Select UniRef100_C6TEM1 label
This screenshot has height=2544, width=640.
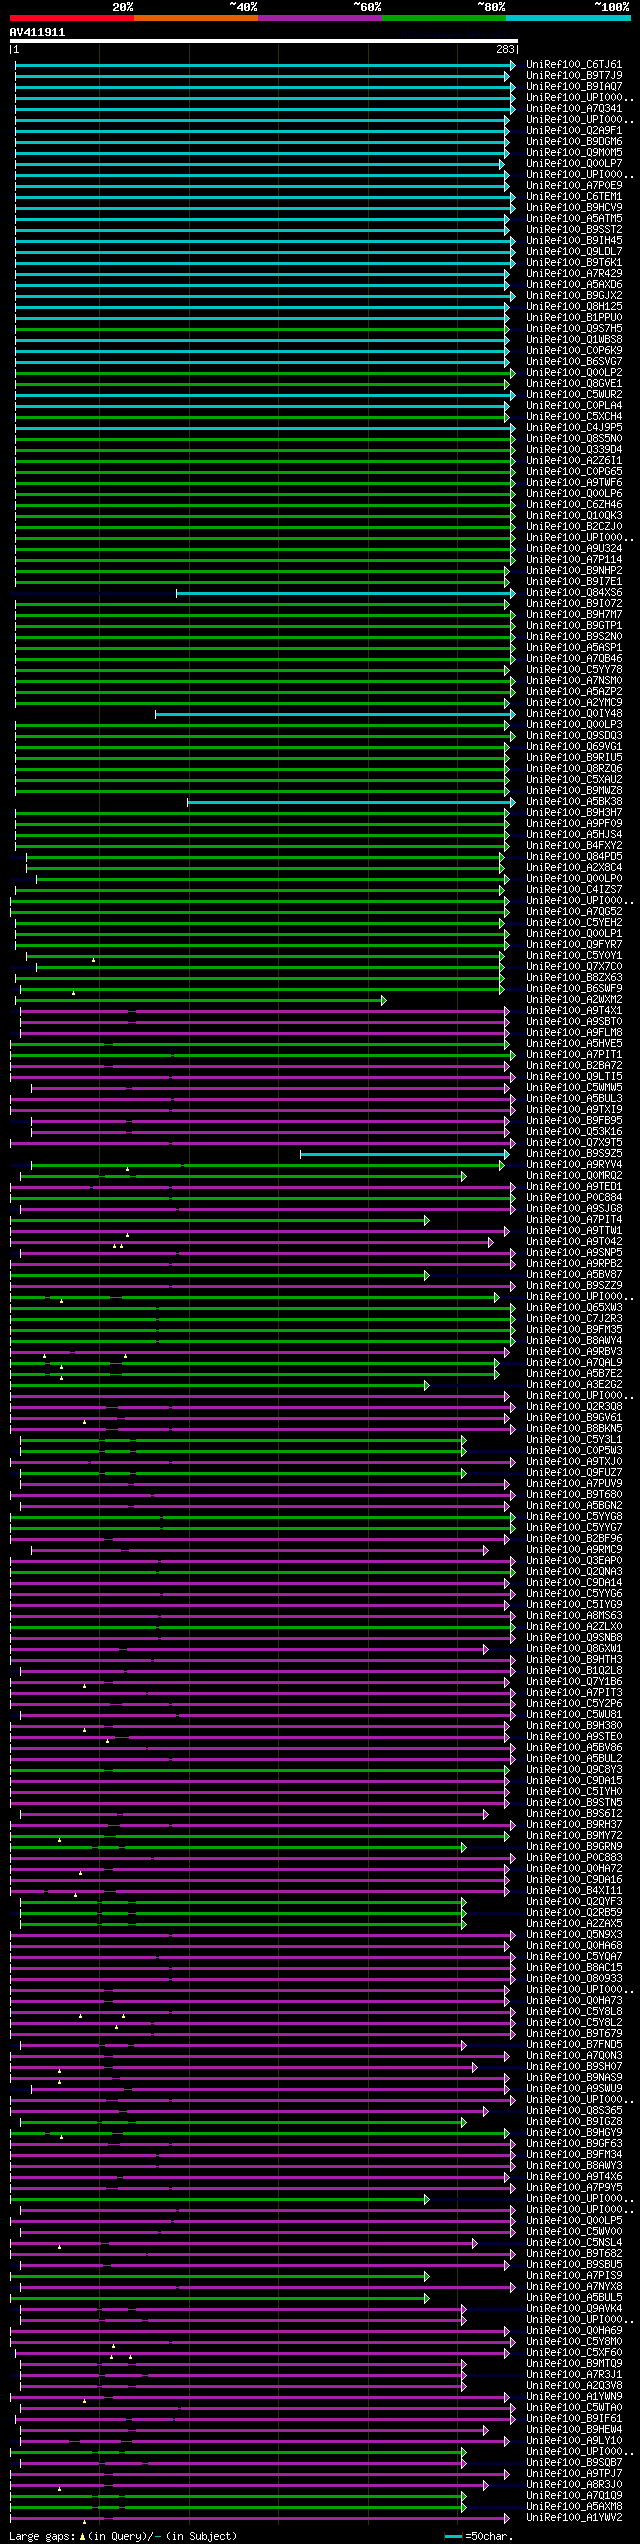pyautogui.click(x=574, y=197)
